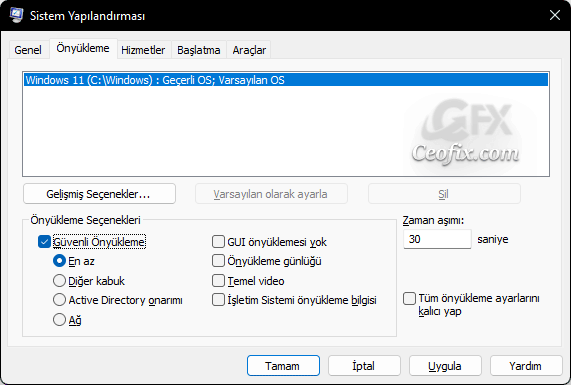Click the Sil button
This screenshot has width=571, height=385.
coord(444,194)
